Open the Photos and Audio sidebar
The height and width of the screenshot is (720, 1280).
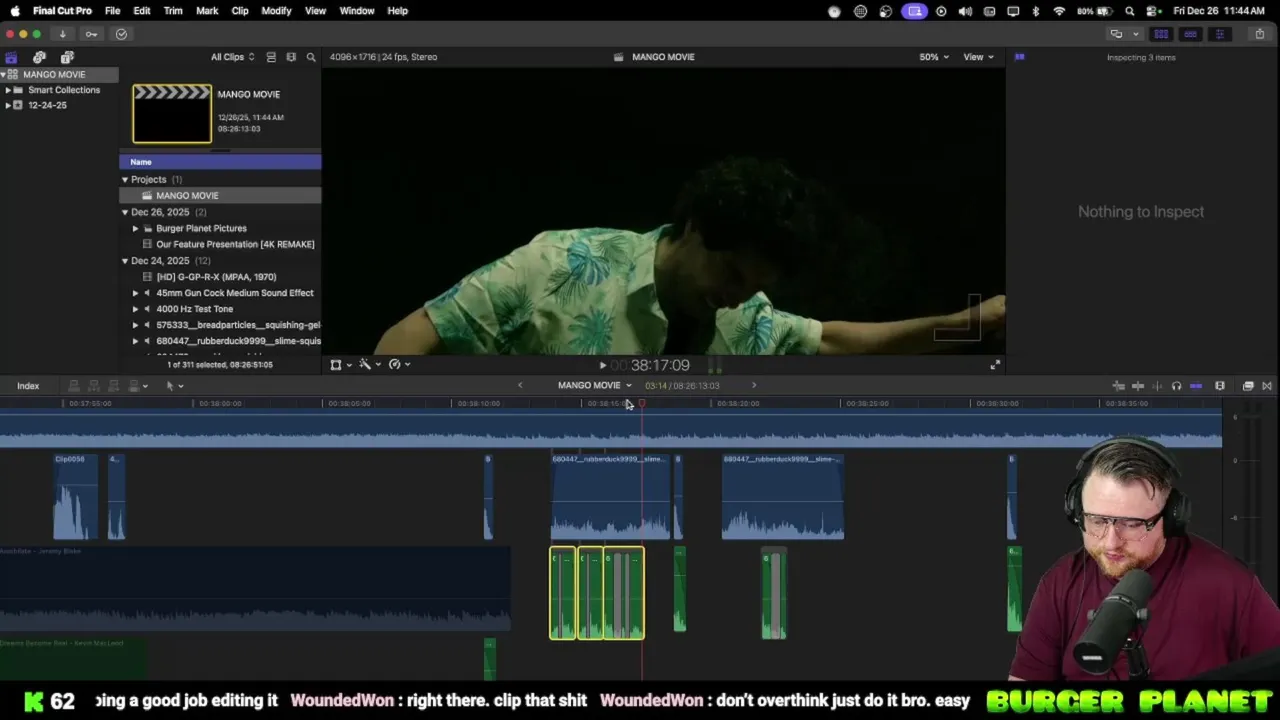(39, 57)
